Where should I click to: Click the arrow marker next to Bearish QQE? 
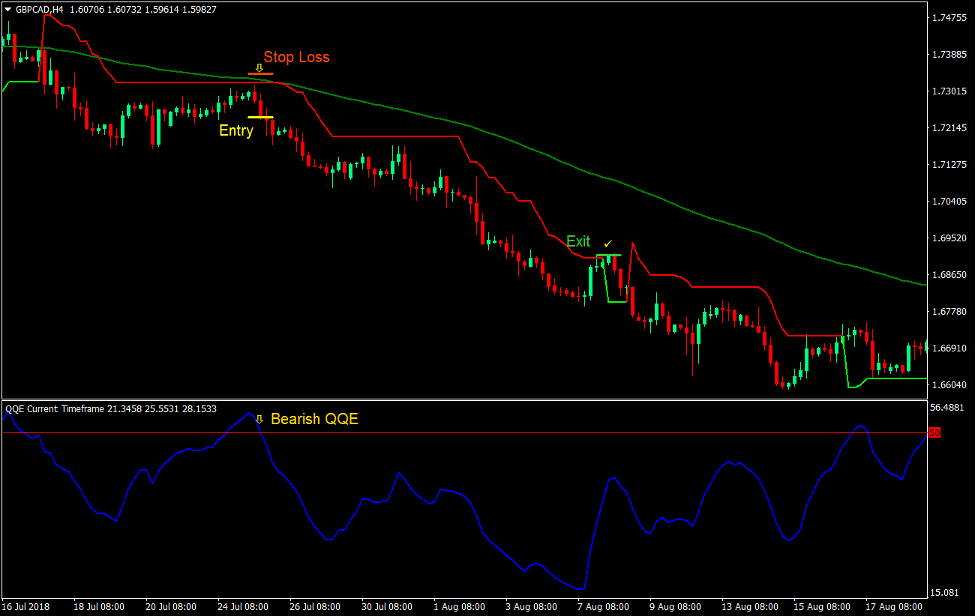pyautogui.click(x=258, y=419)
